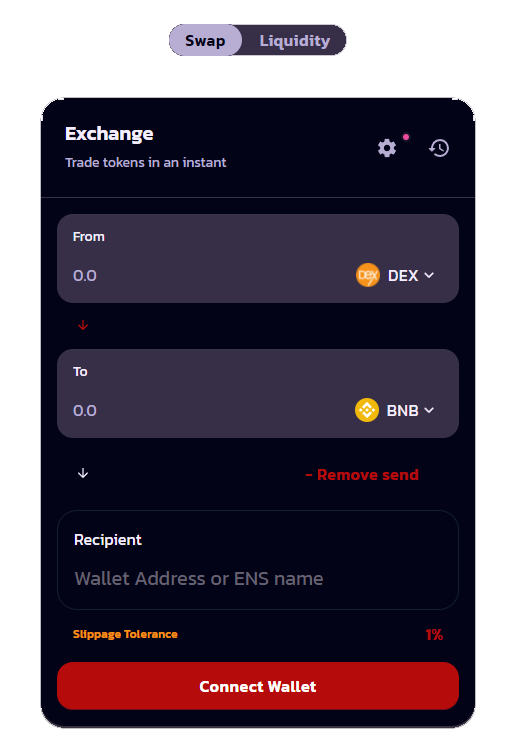Click the Remove send link
Viewport: 516px width, 756px height.
click(x=362, y=475)
